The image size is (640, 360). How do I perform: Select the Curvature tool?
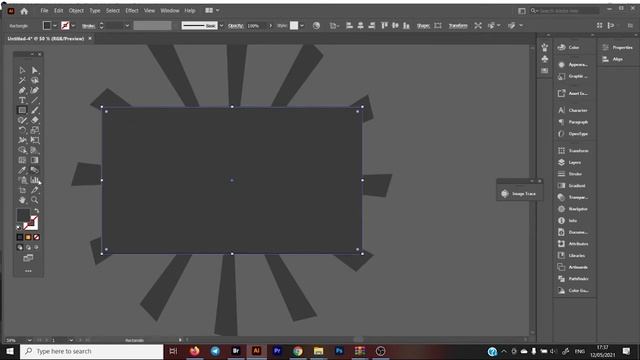coord(35,90)
